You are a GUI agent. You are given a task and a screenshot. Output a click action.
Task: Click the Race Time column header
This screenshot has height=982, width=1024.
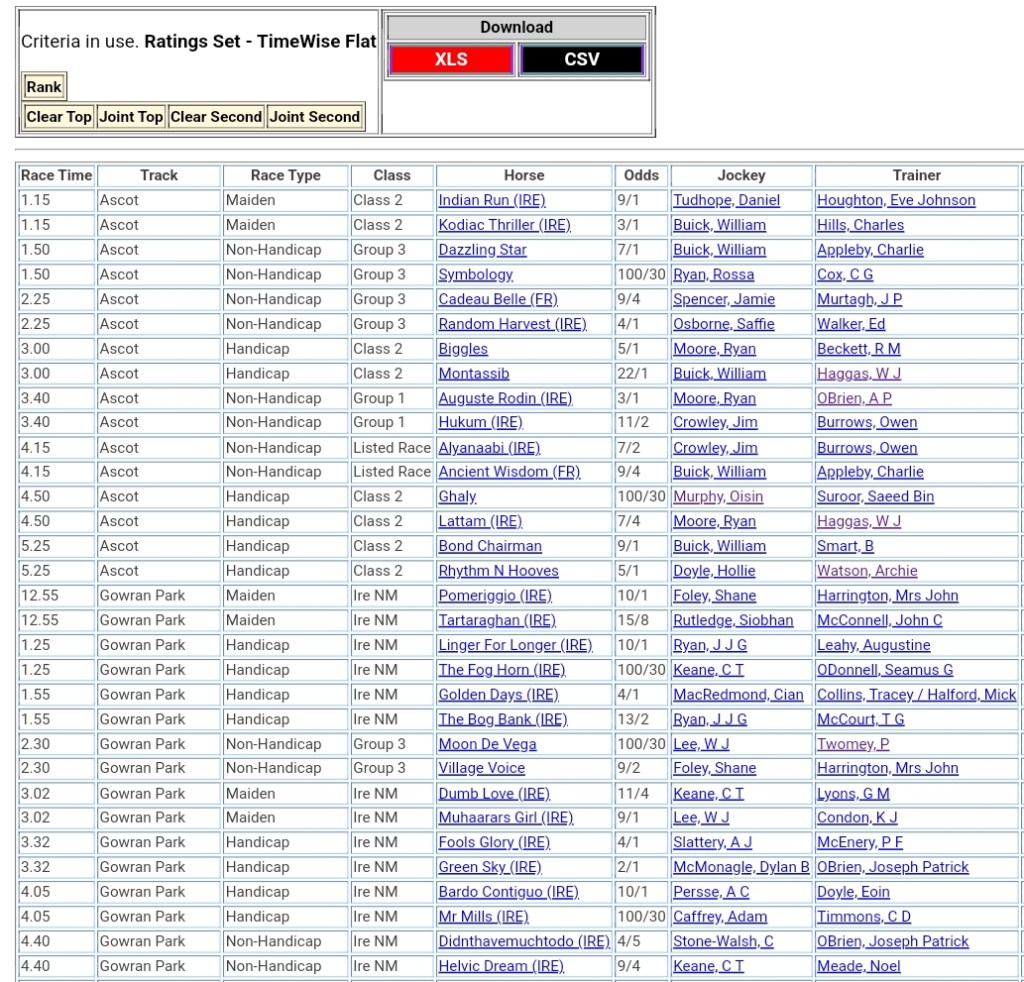coord(56,176)
